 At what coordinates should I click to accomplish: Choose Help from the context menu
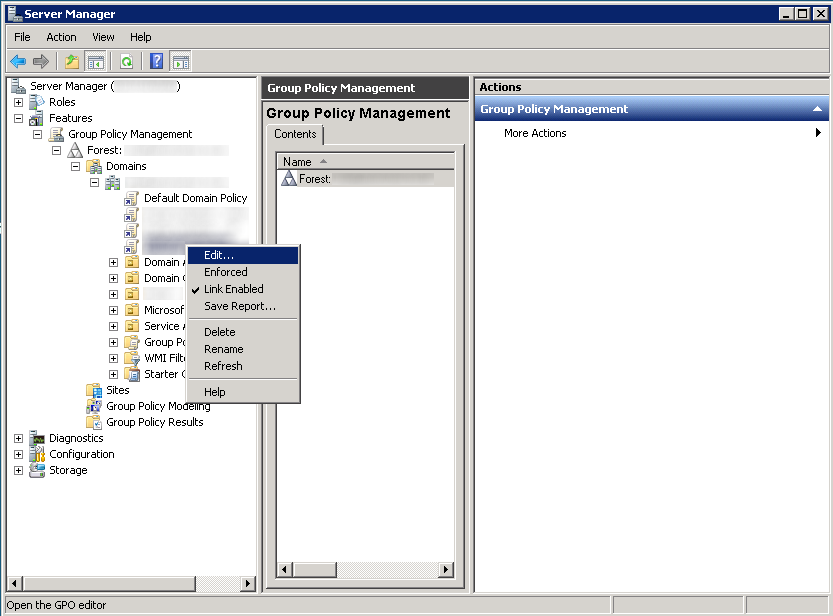coord(243,392)
